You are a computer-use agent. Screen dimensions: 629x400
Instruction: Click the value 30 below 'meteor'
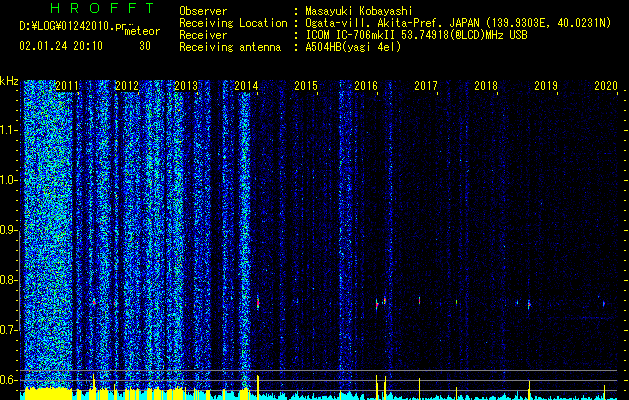coord(145,46)
